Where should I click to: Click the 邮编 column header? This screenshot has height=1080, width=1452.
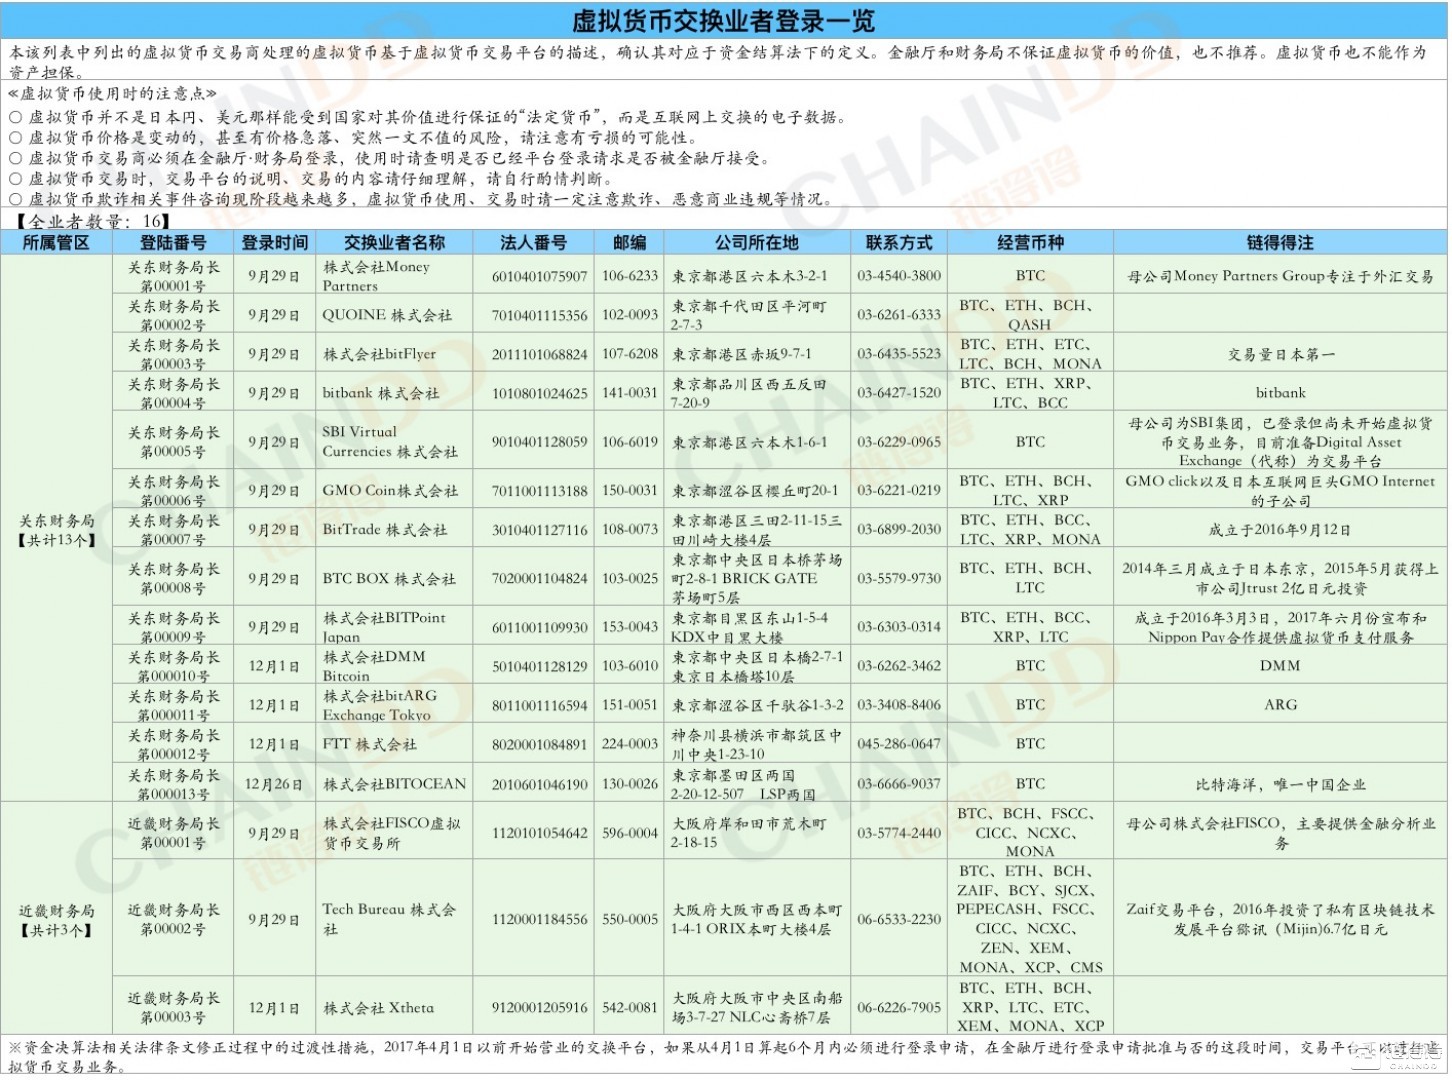point(630,243)
